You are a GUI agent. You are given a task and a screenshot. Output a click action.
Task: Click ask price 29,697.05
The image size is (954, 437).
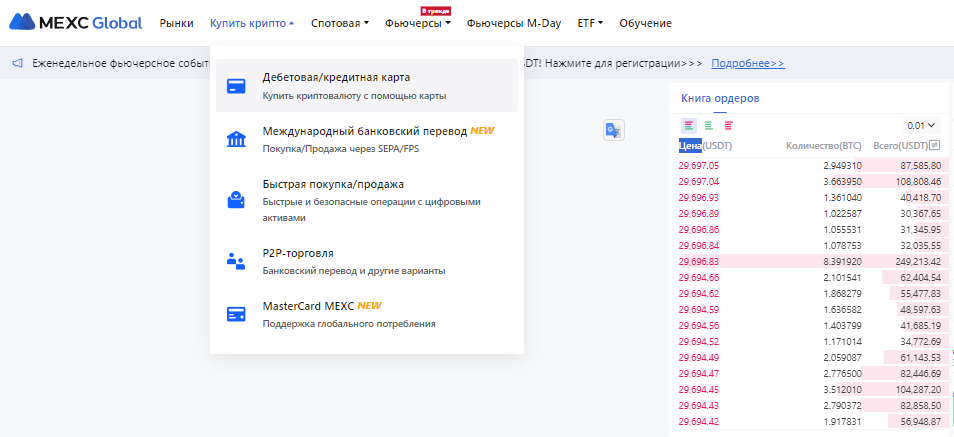click(698, 166)
